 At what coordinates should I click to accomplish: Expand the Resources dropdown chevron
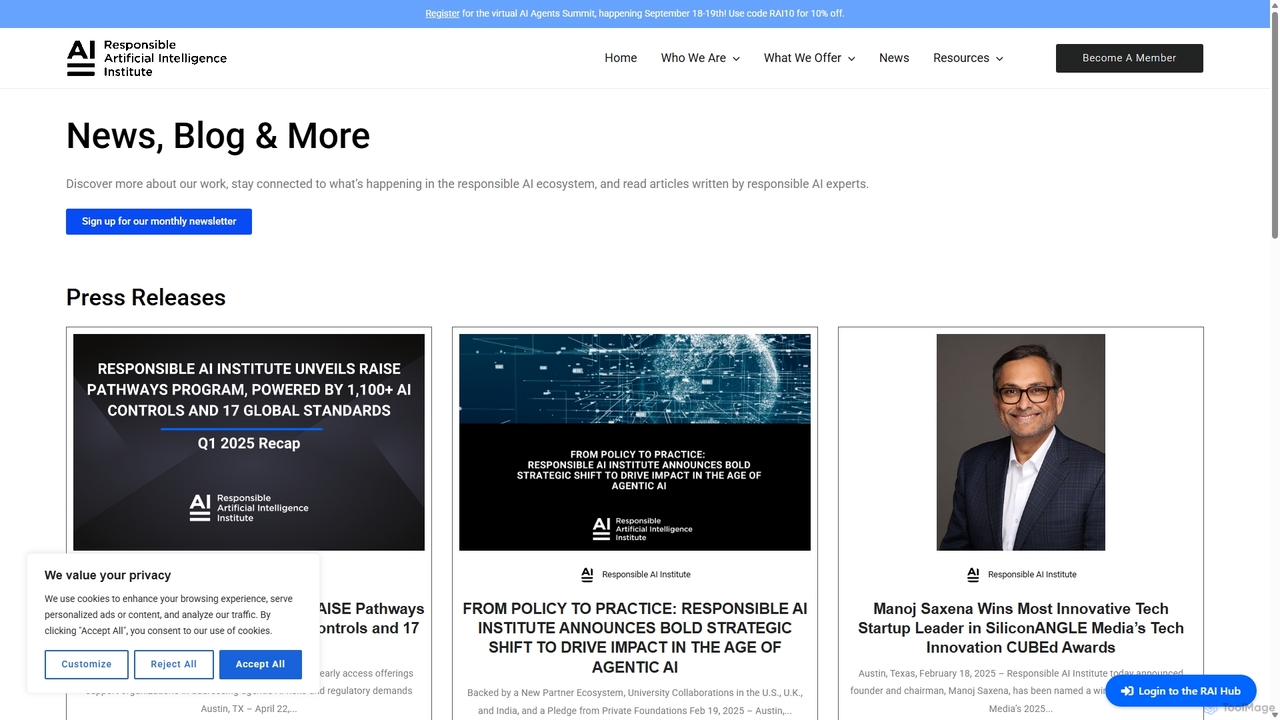[x=999, y=59]
